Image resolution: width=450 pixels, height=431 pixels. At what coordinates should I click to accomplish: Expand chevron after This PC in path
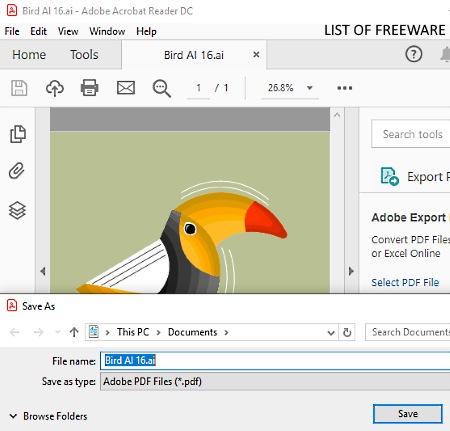click(158, 332)
